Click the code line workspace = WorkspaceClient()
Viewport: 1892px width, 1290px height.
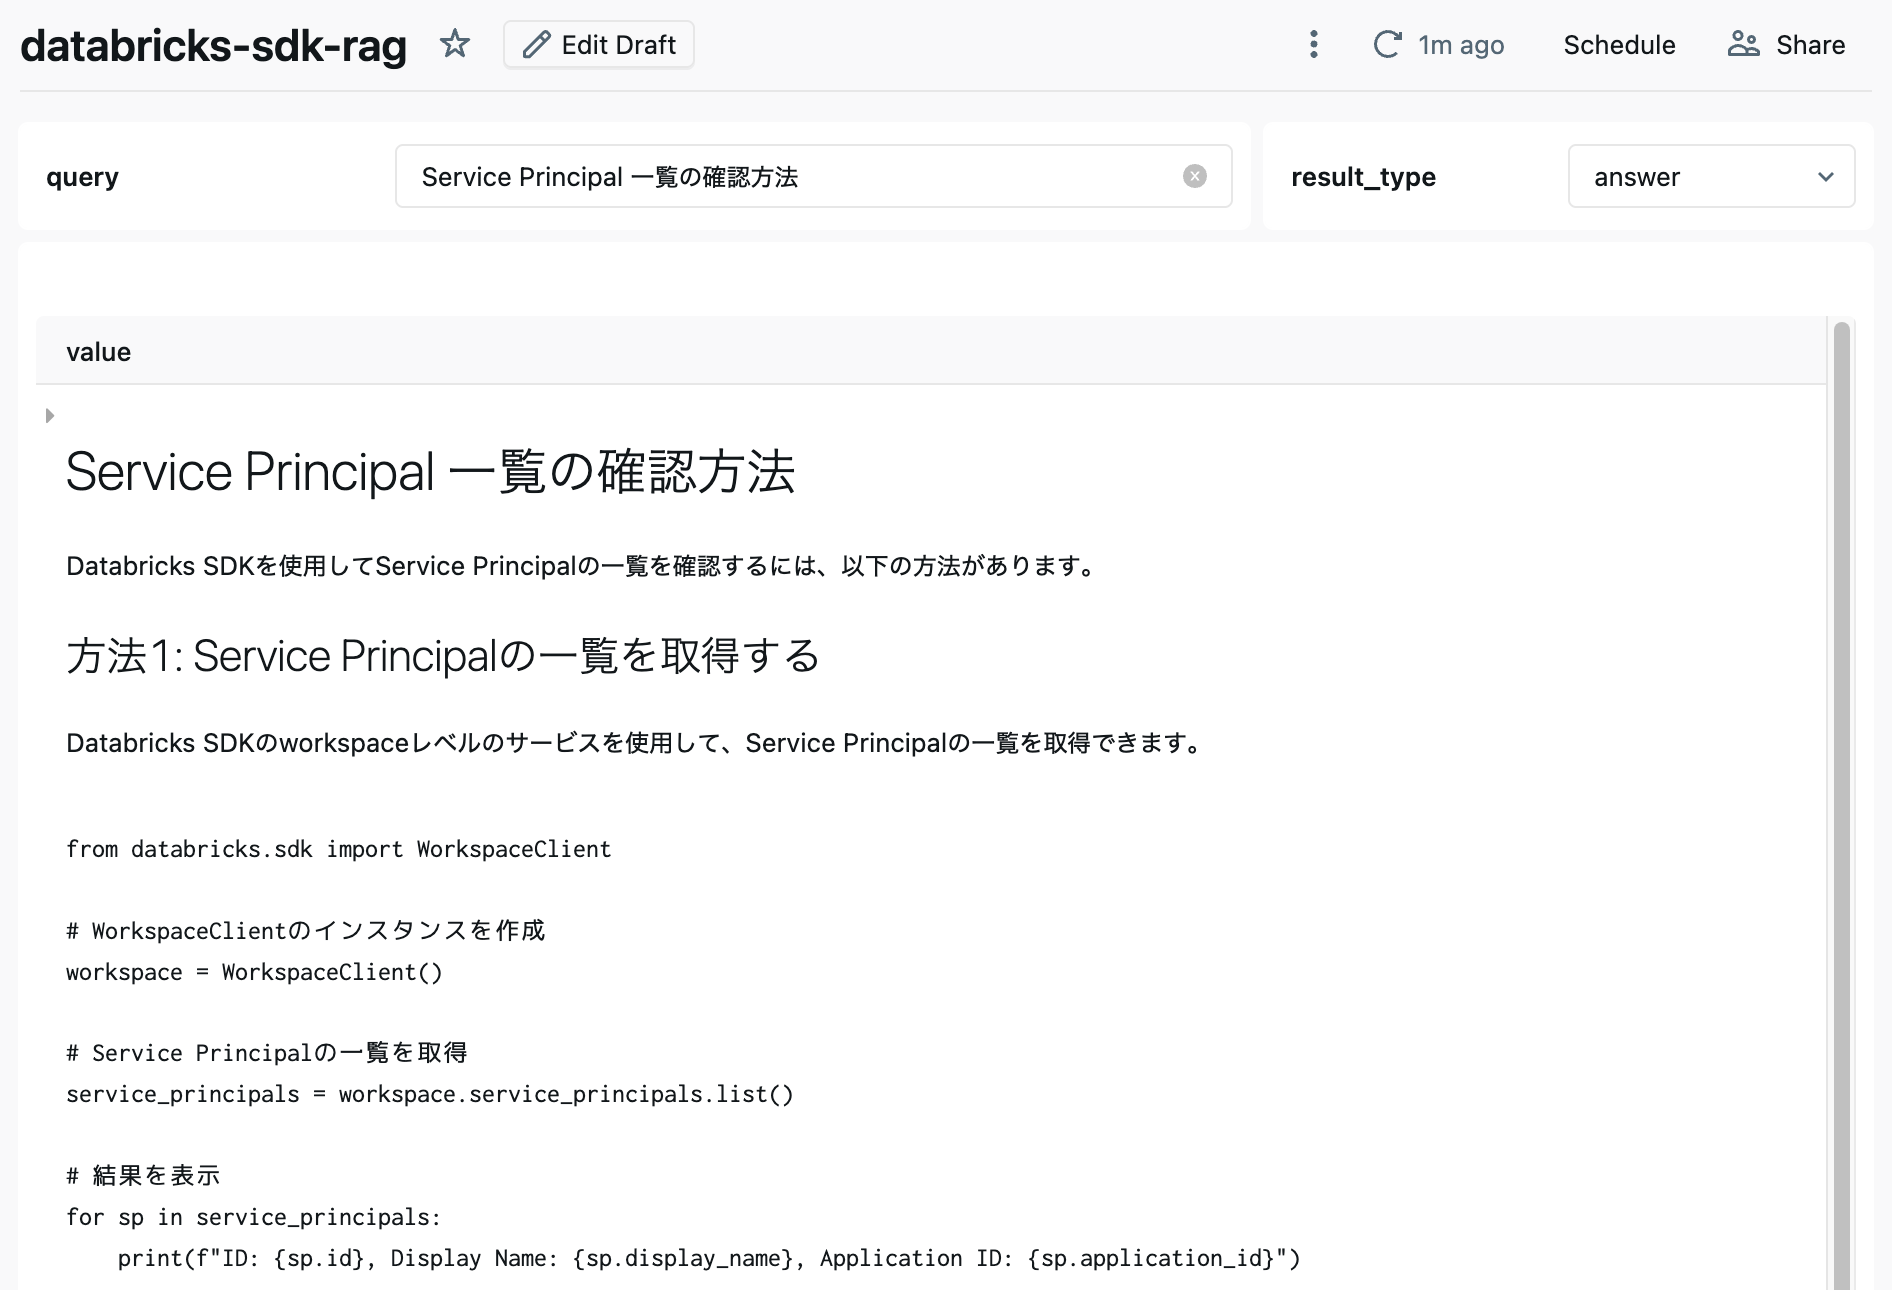[x=254, y=972]
